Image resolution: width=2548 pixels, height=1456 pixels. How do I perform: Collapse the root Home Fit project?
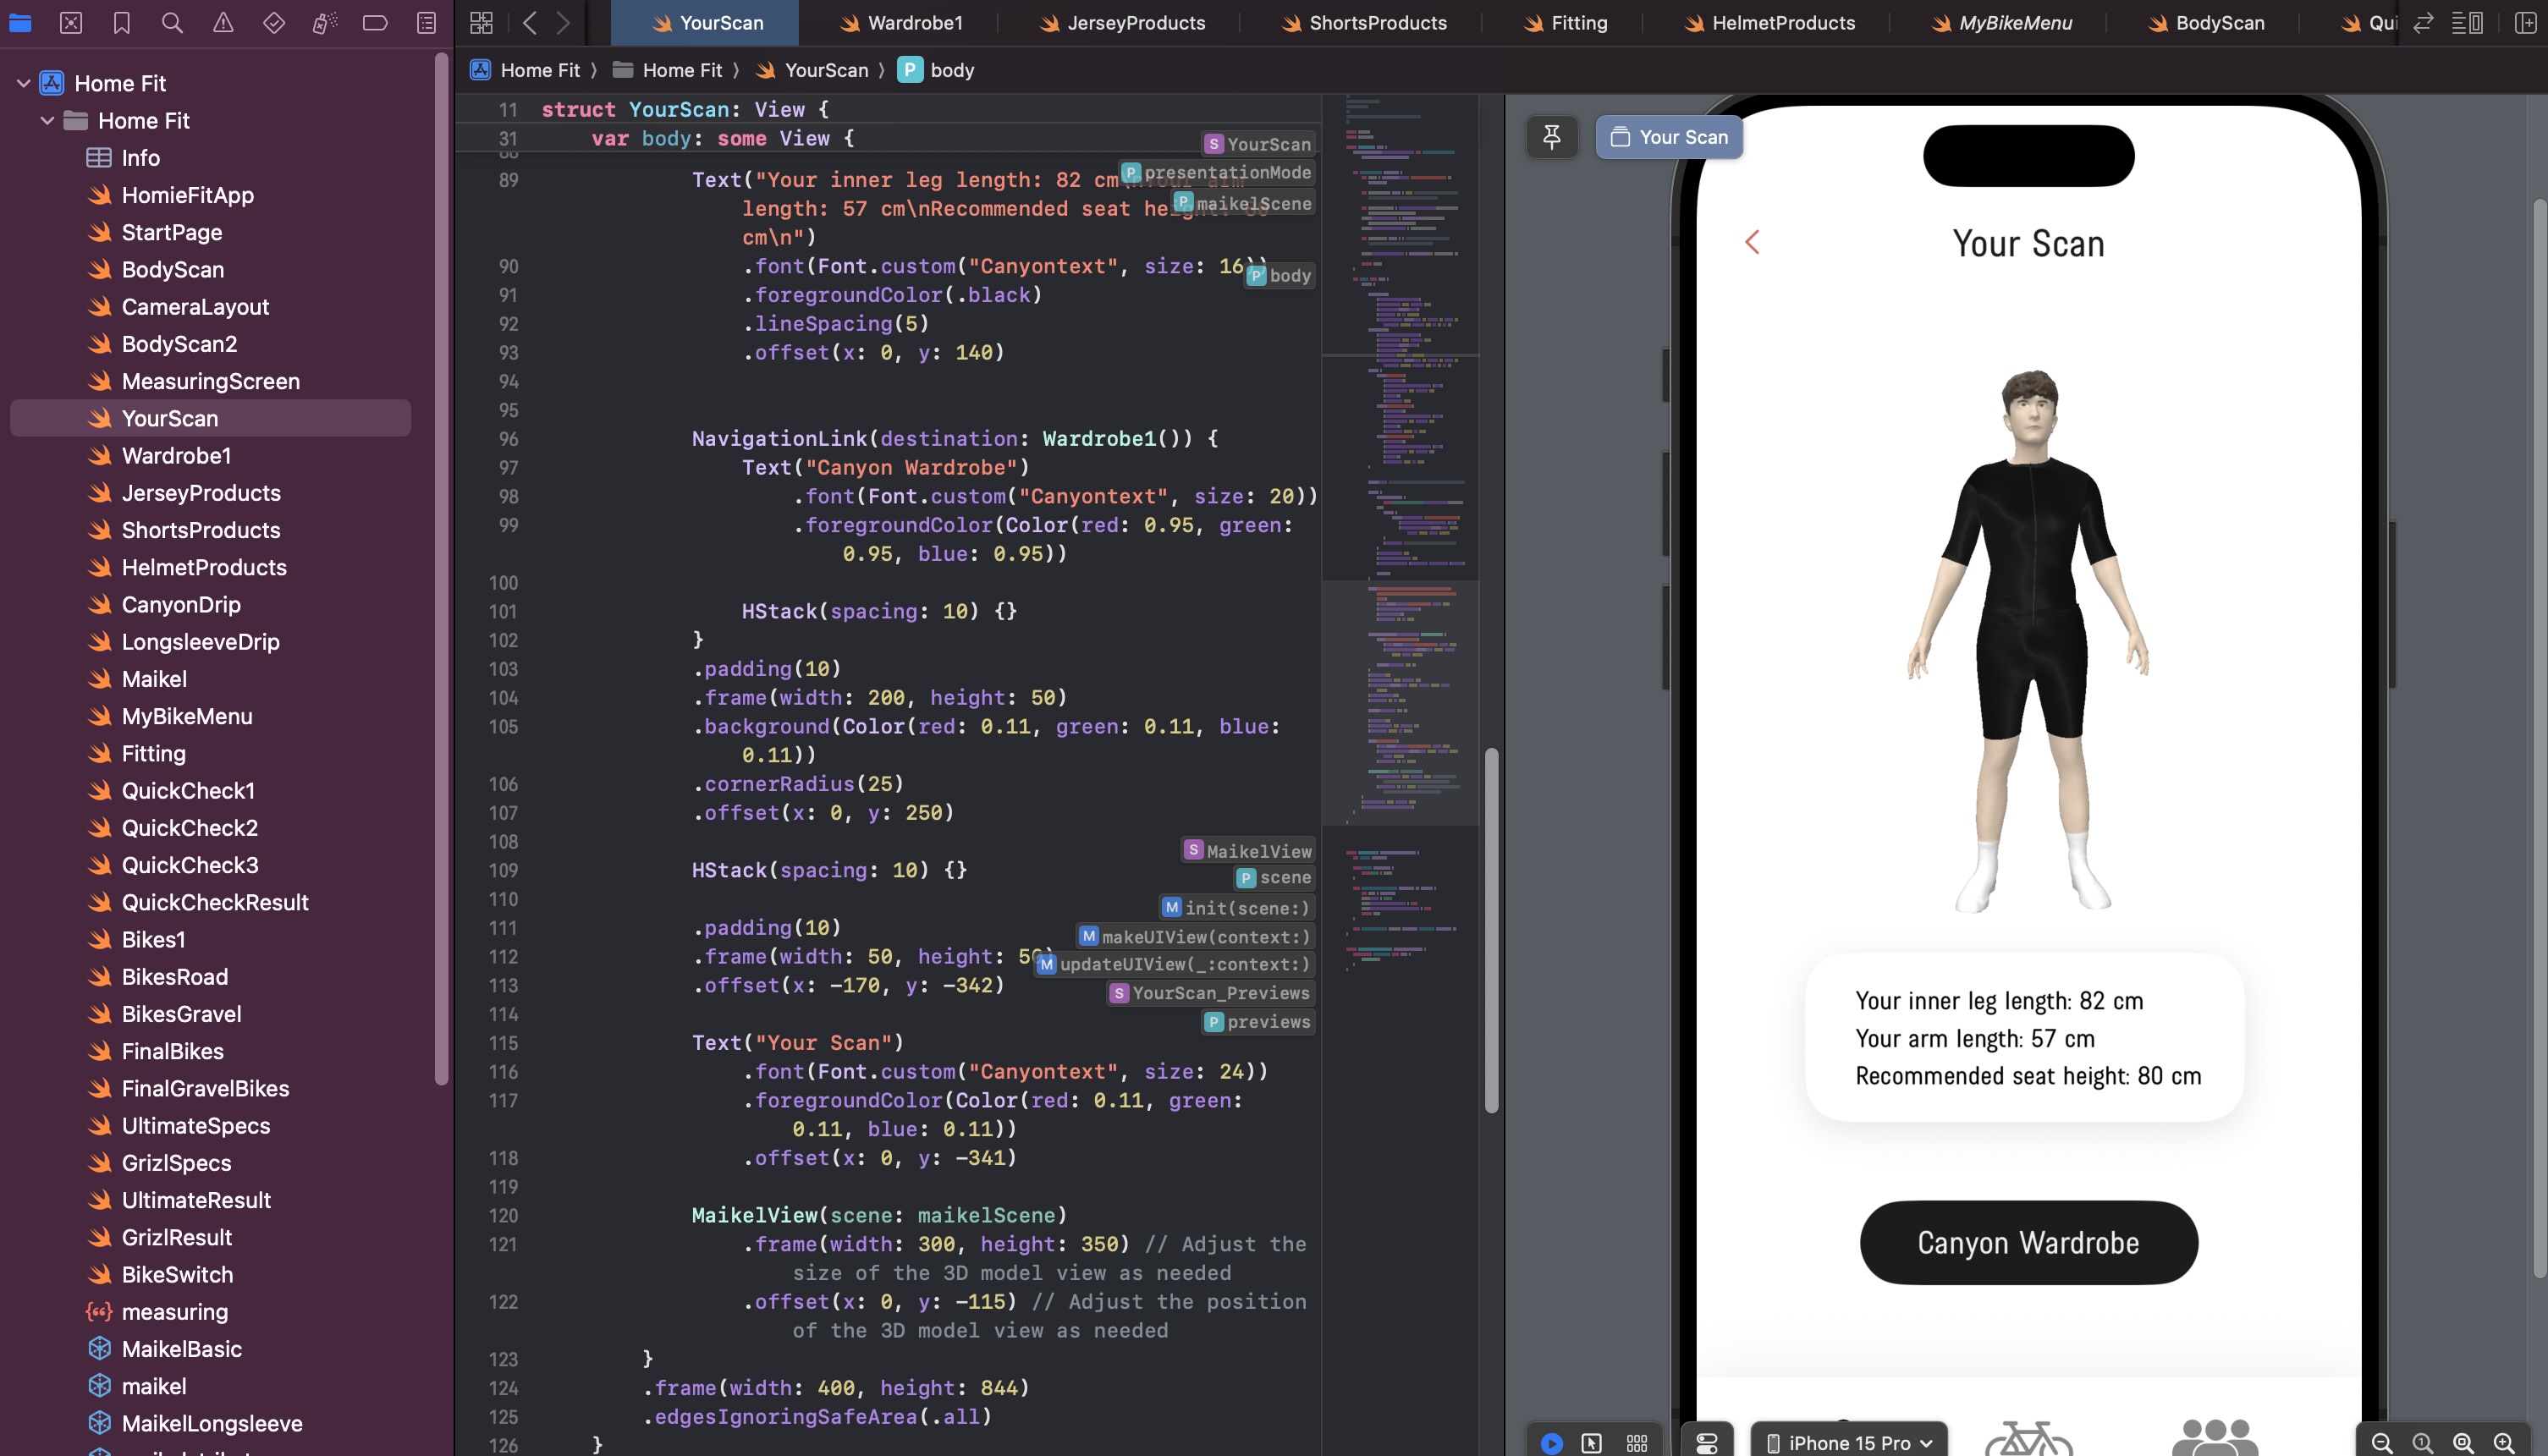coord(23,84)
